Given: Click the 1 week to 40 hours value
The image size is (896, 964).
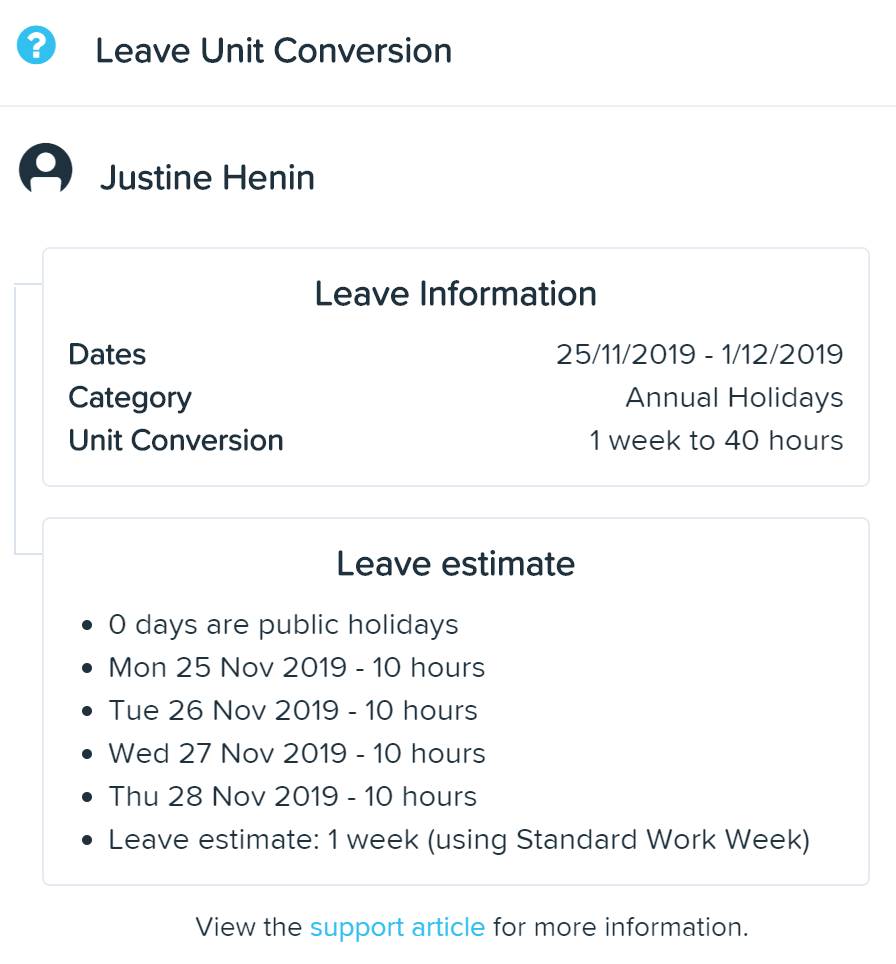Looking at the screenshot, I should click(716, 440).
